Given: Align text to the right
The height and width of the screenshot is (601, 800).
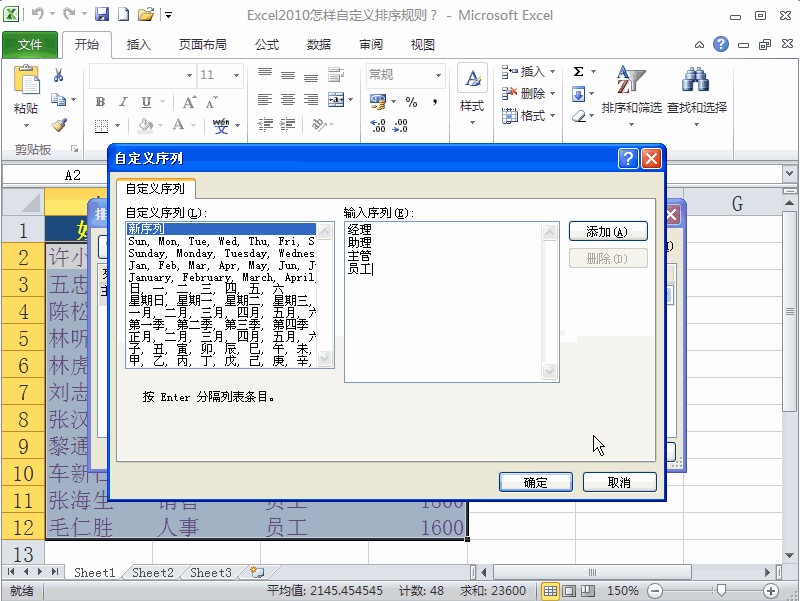Looking at the screenshot, I should click(x=311, y=99).
